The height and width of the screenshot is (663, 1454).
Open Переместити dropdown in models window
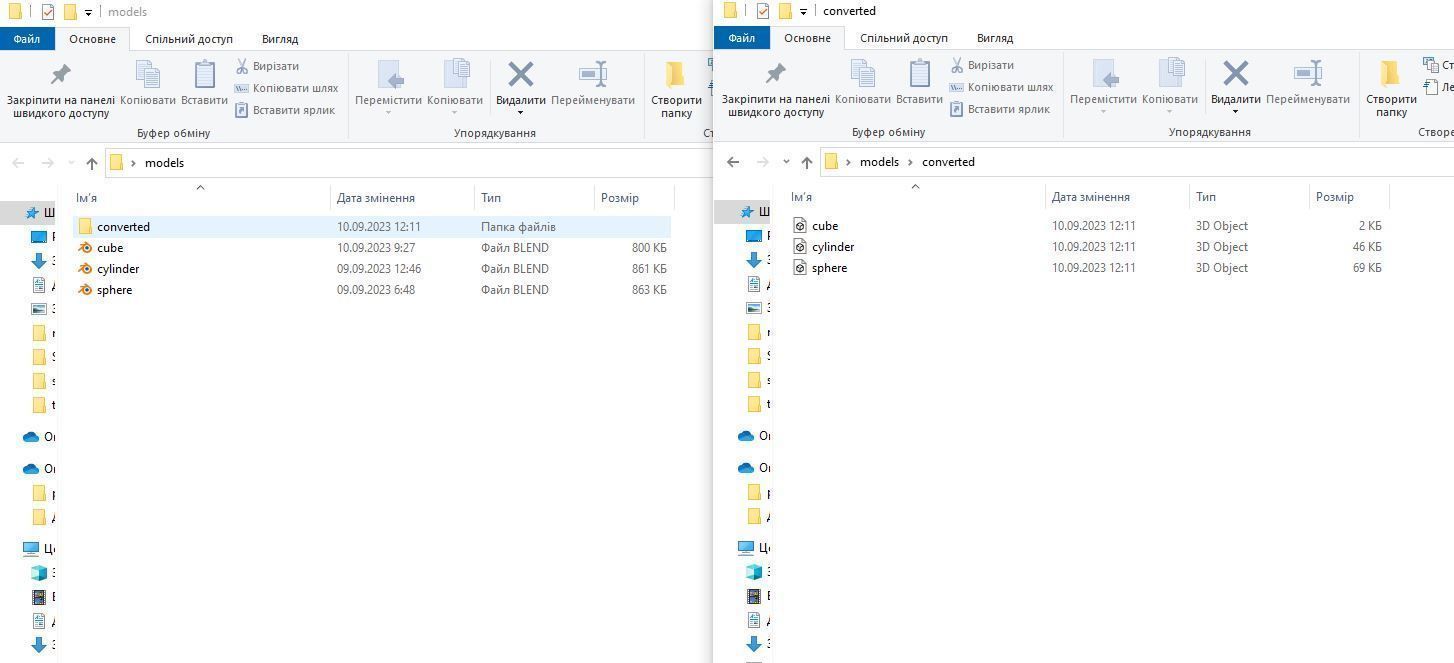[x=388, y=112]
